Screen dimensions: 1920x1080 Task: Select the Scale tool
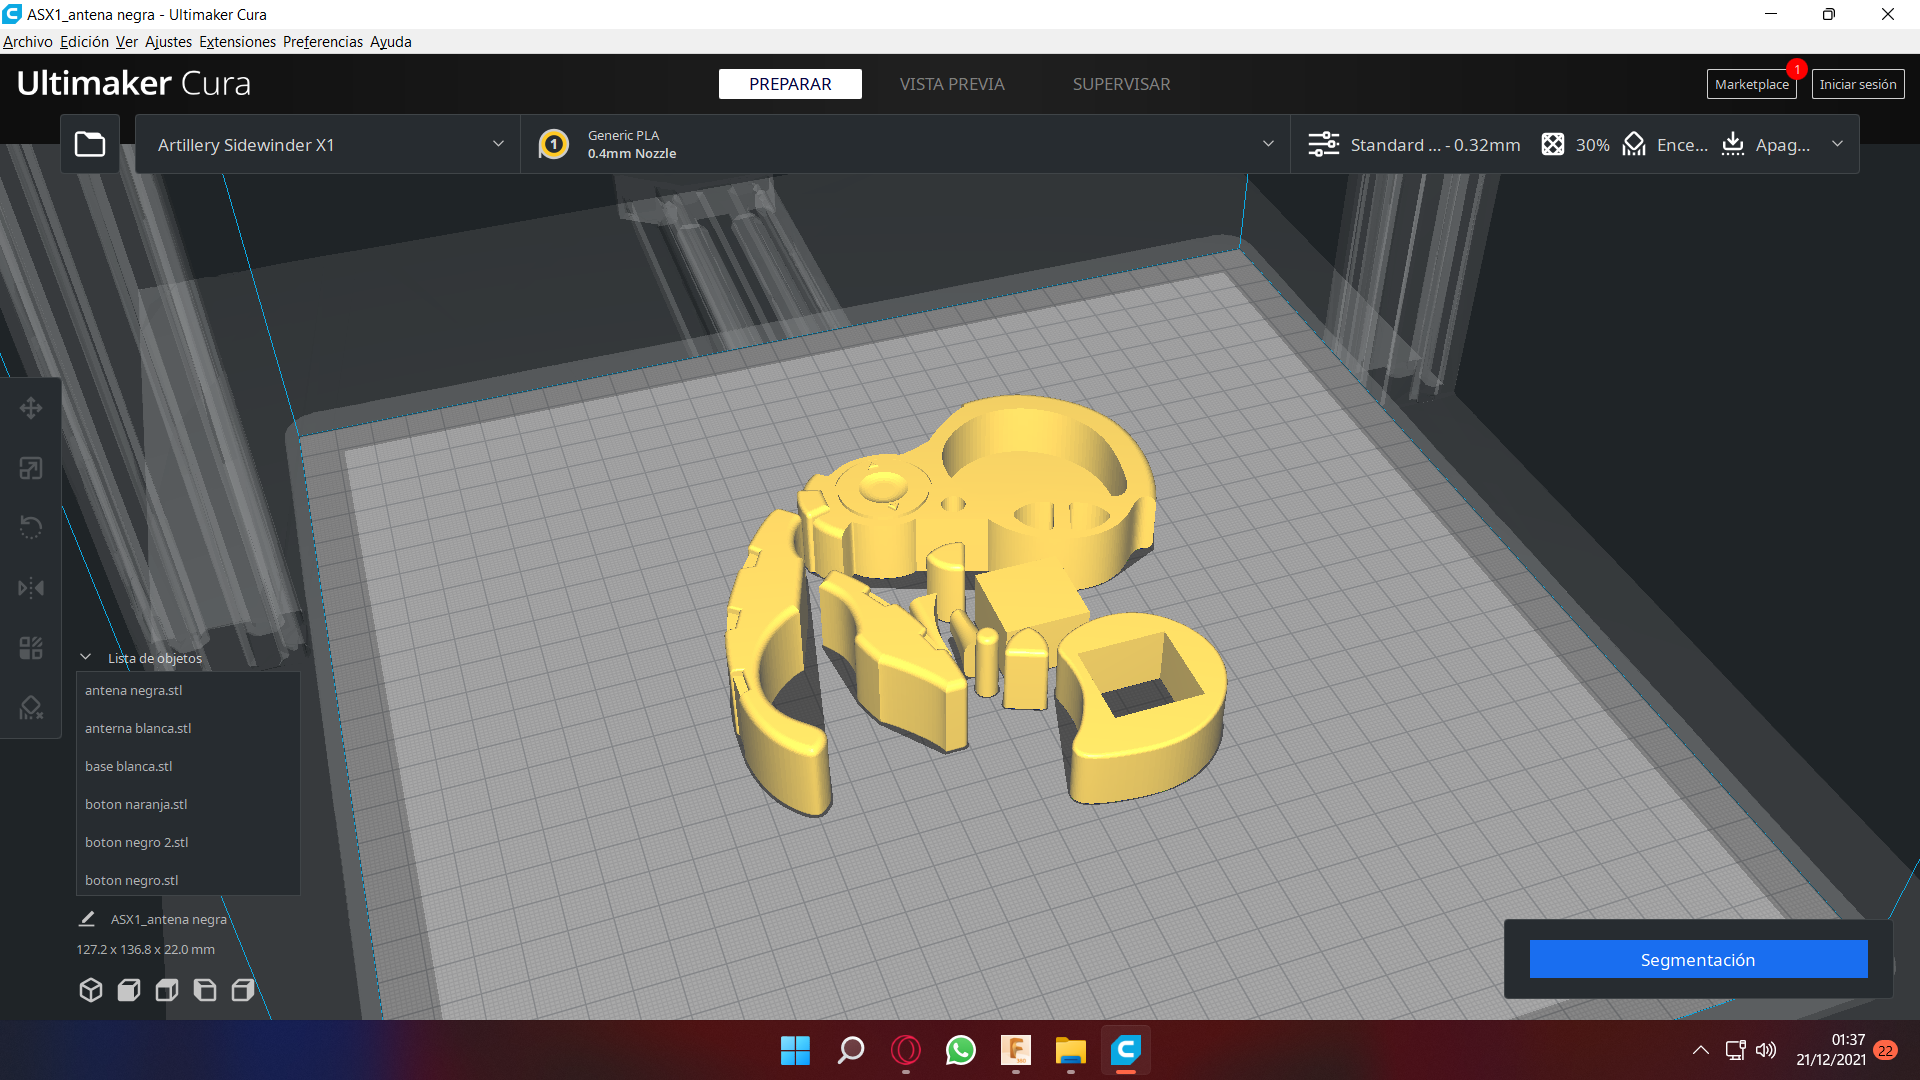point(31,468)
